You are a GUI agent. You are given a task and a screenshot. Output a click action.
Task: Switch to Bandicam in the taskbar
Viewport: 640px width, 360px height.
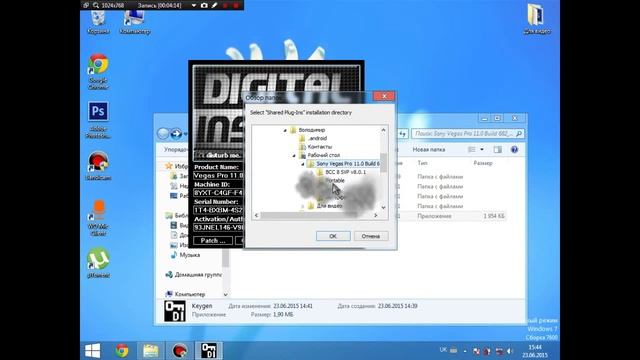click(180, 350)
